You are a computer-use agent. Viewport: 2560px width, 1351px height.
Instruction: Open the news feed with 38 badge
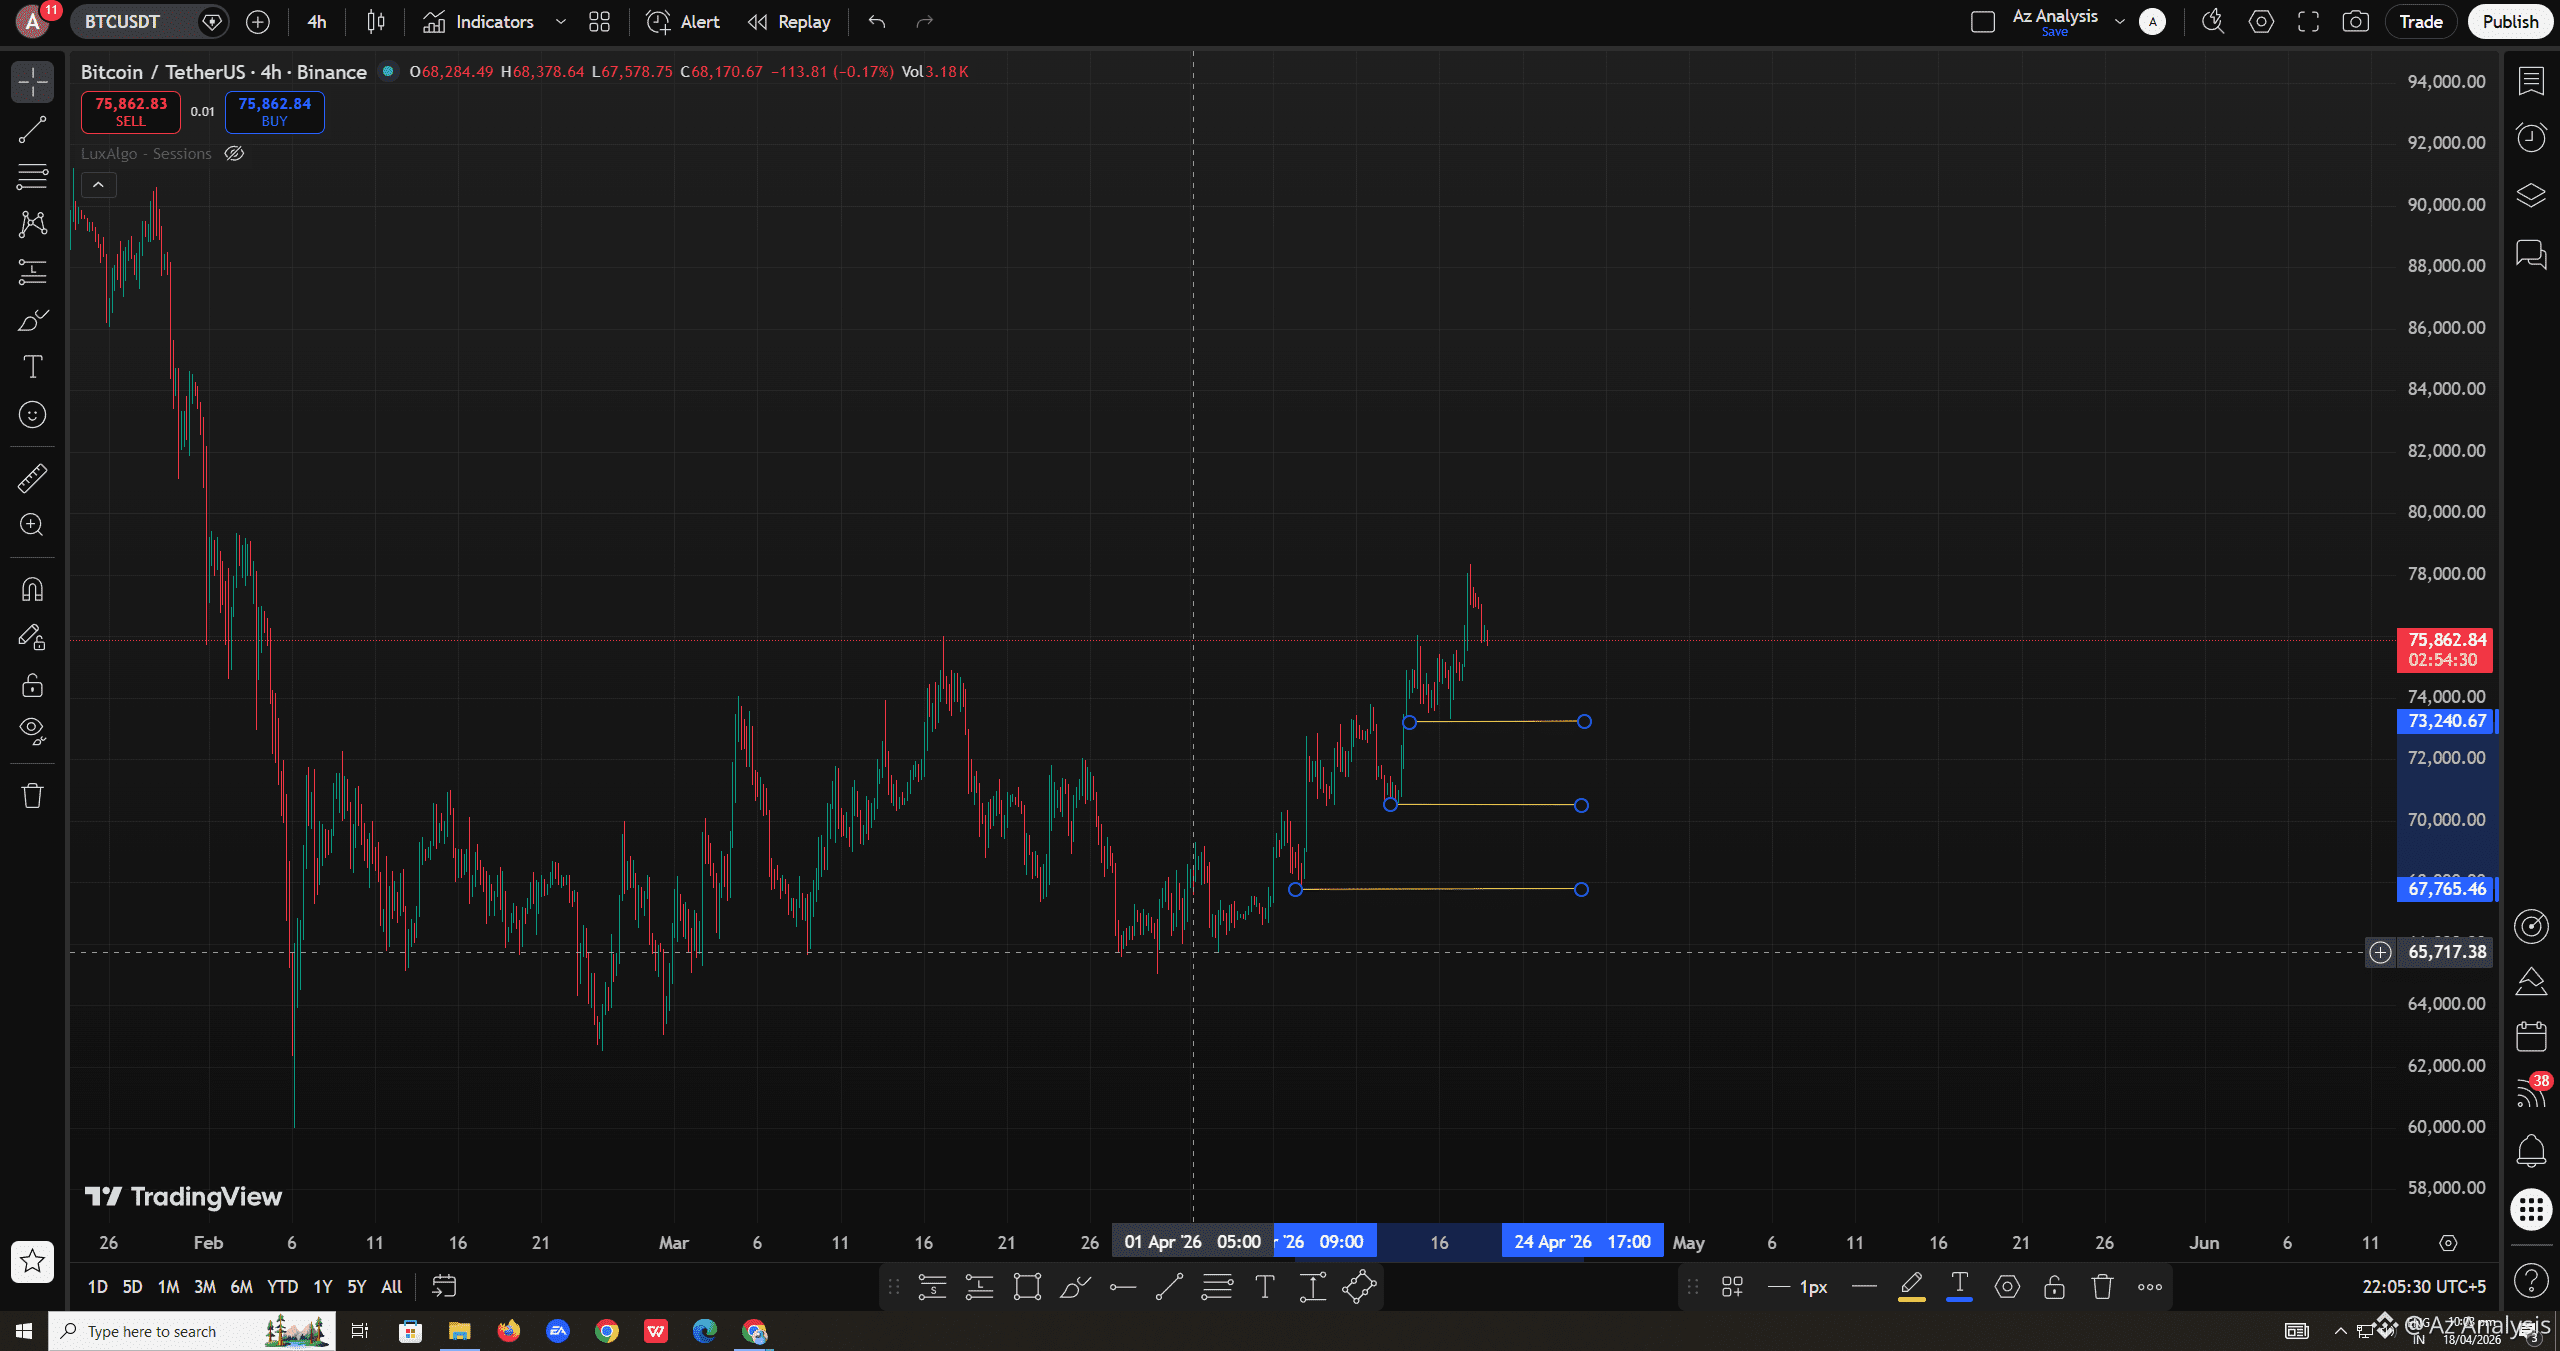click(2531, 1093)
